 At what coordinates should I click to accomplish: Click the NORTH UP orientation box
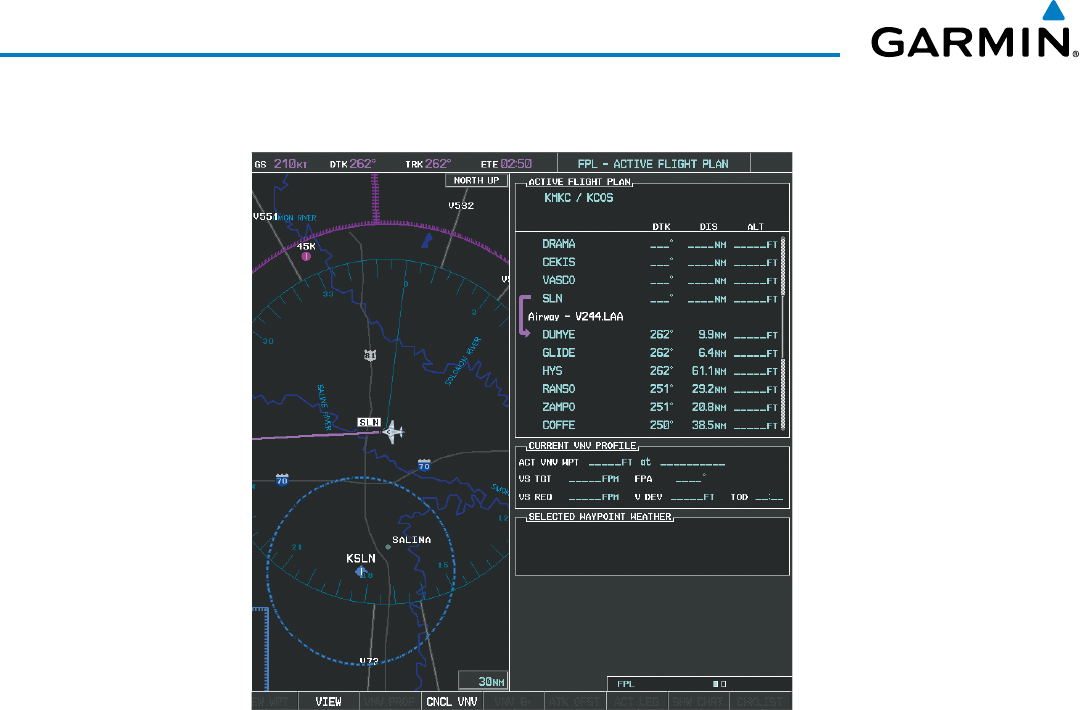[477, 180]
